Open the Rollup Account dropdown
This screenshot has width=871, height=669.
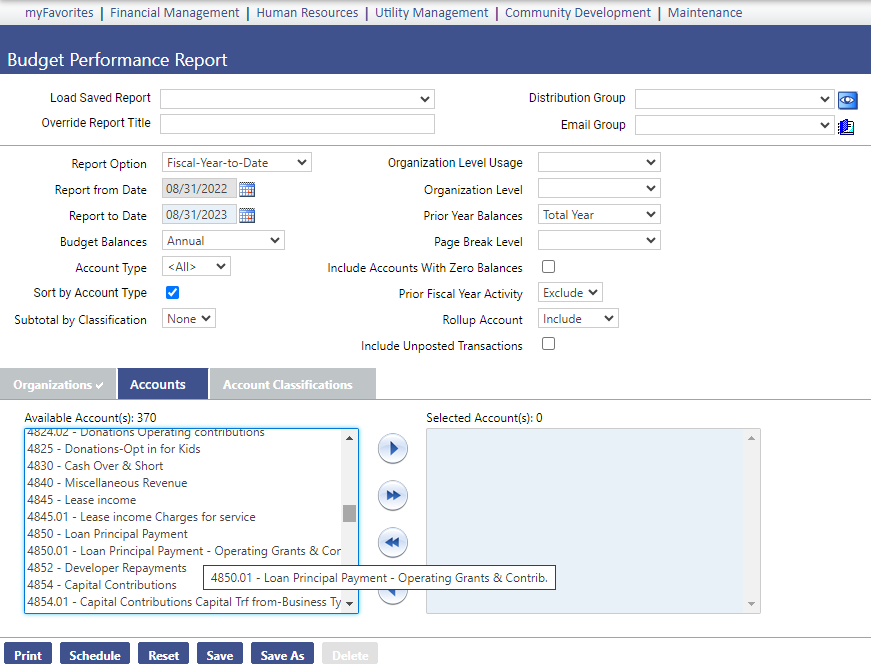(x=578, y=319)
